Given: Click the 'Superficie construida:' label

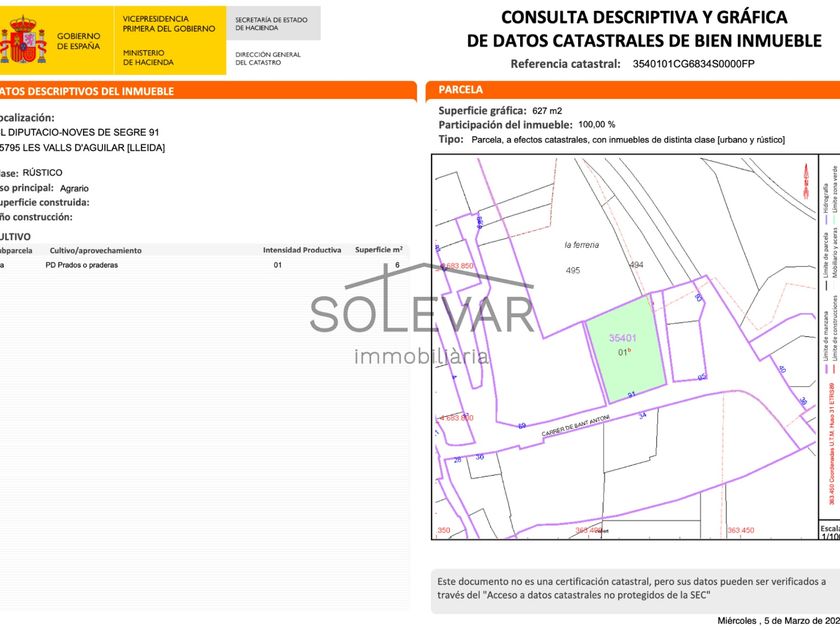Looking at the screenshot, I should pyautogui.click(x=44, y=202).
